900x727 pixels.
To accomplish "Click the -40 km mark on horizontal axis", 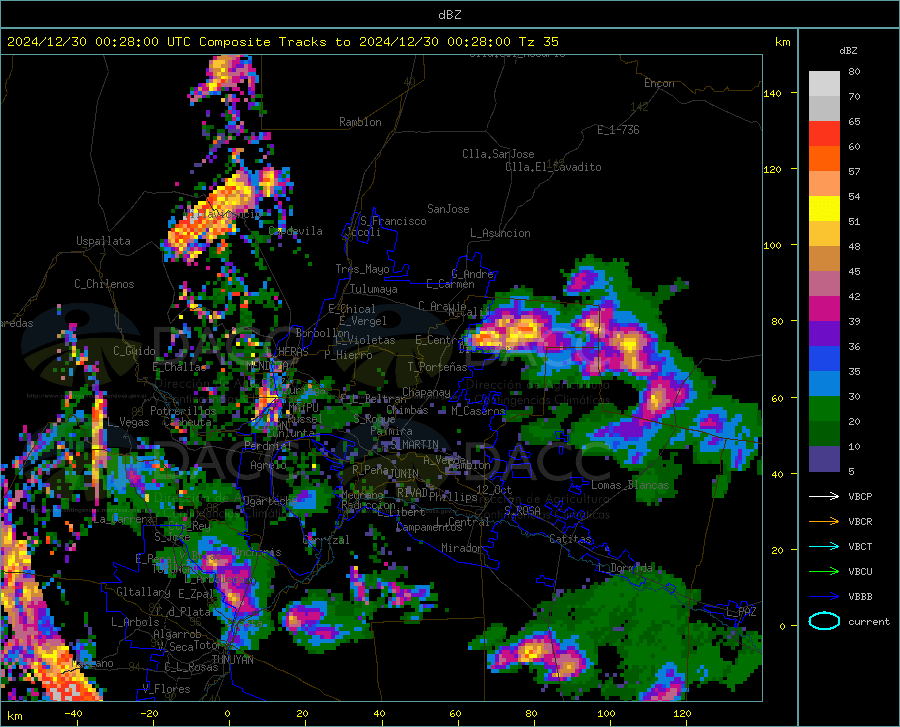I will click(73, 713).
